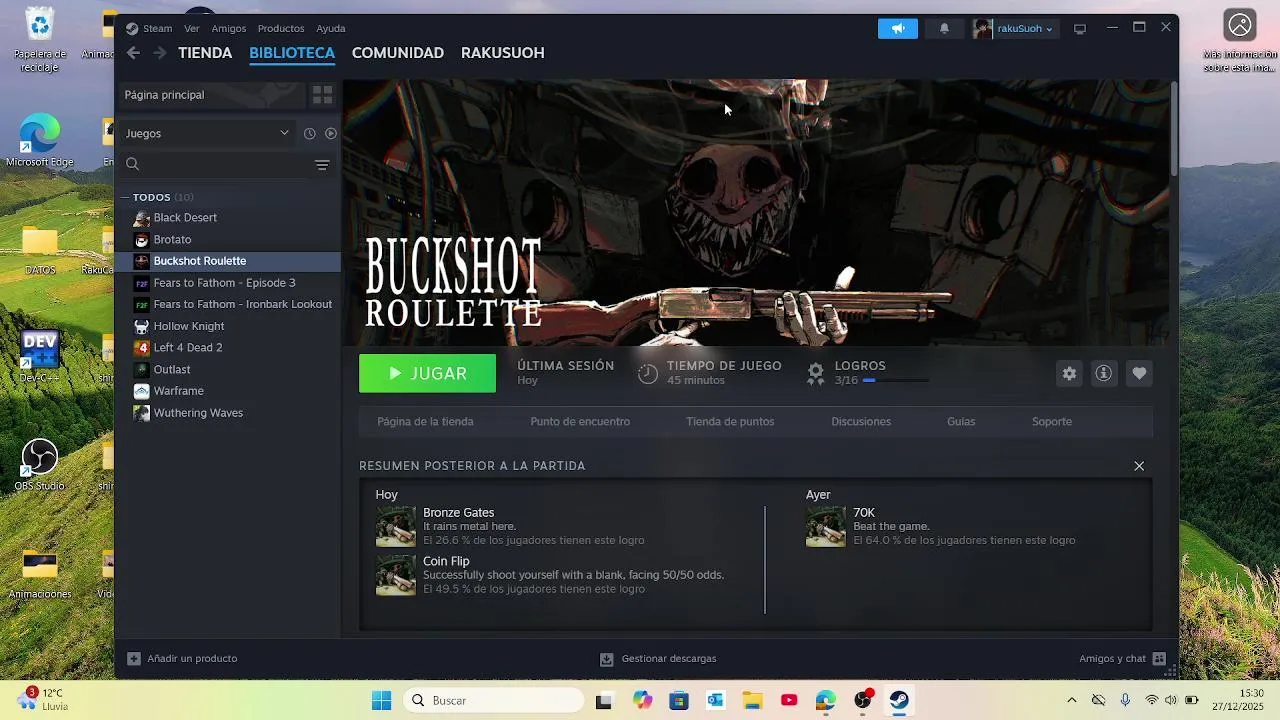This screenshot has height=720, width=1280.
Task: Open Tienda de puntos link
Action: tap(730, 421)
